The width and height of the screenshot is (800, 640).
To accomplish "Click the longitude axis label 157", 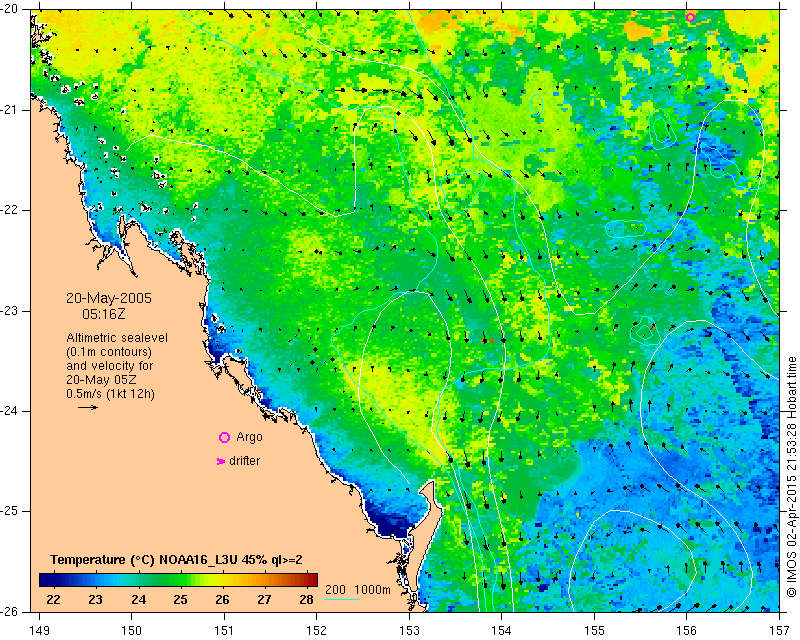I will (x=779, y=631).
